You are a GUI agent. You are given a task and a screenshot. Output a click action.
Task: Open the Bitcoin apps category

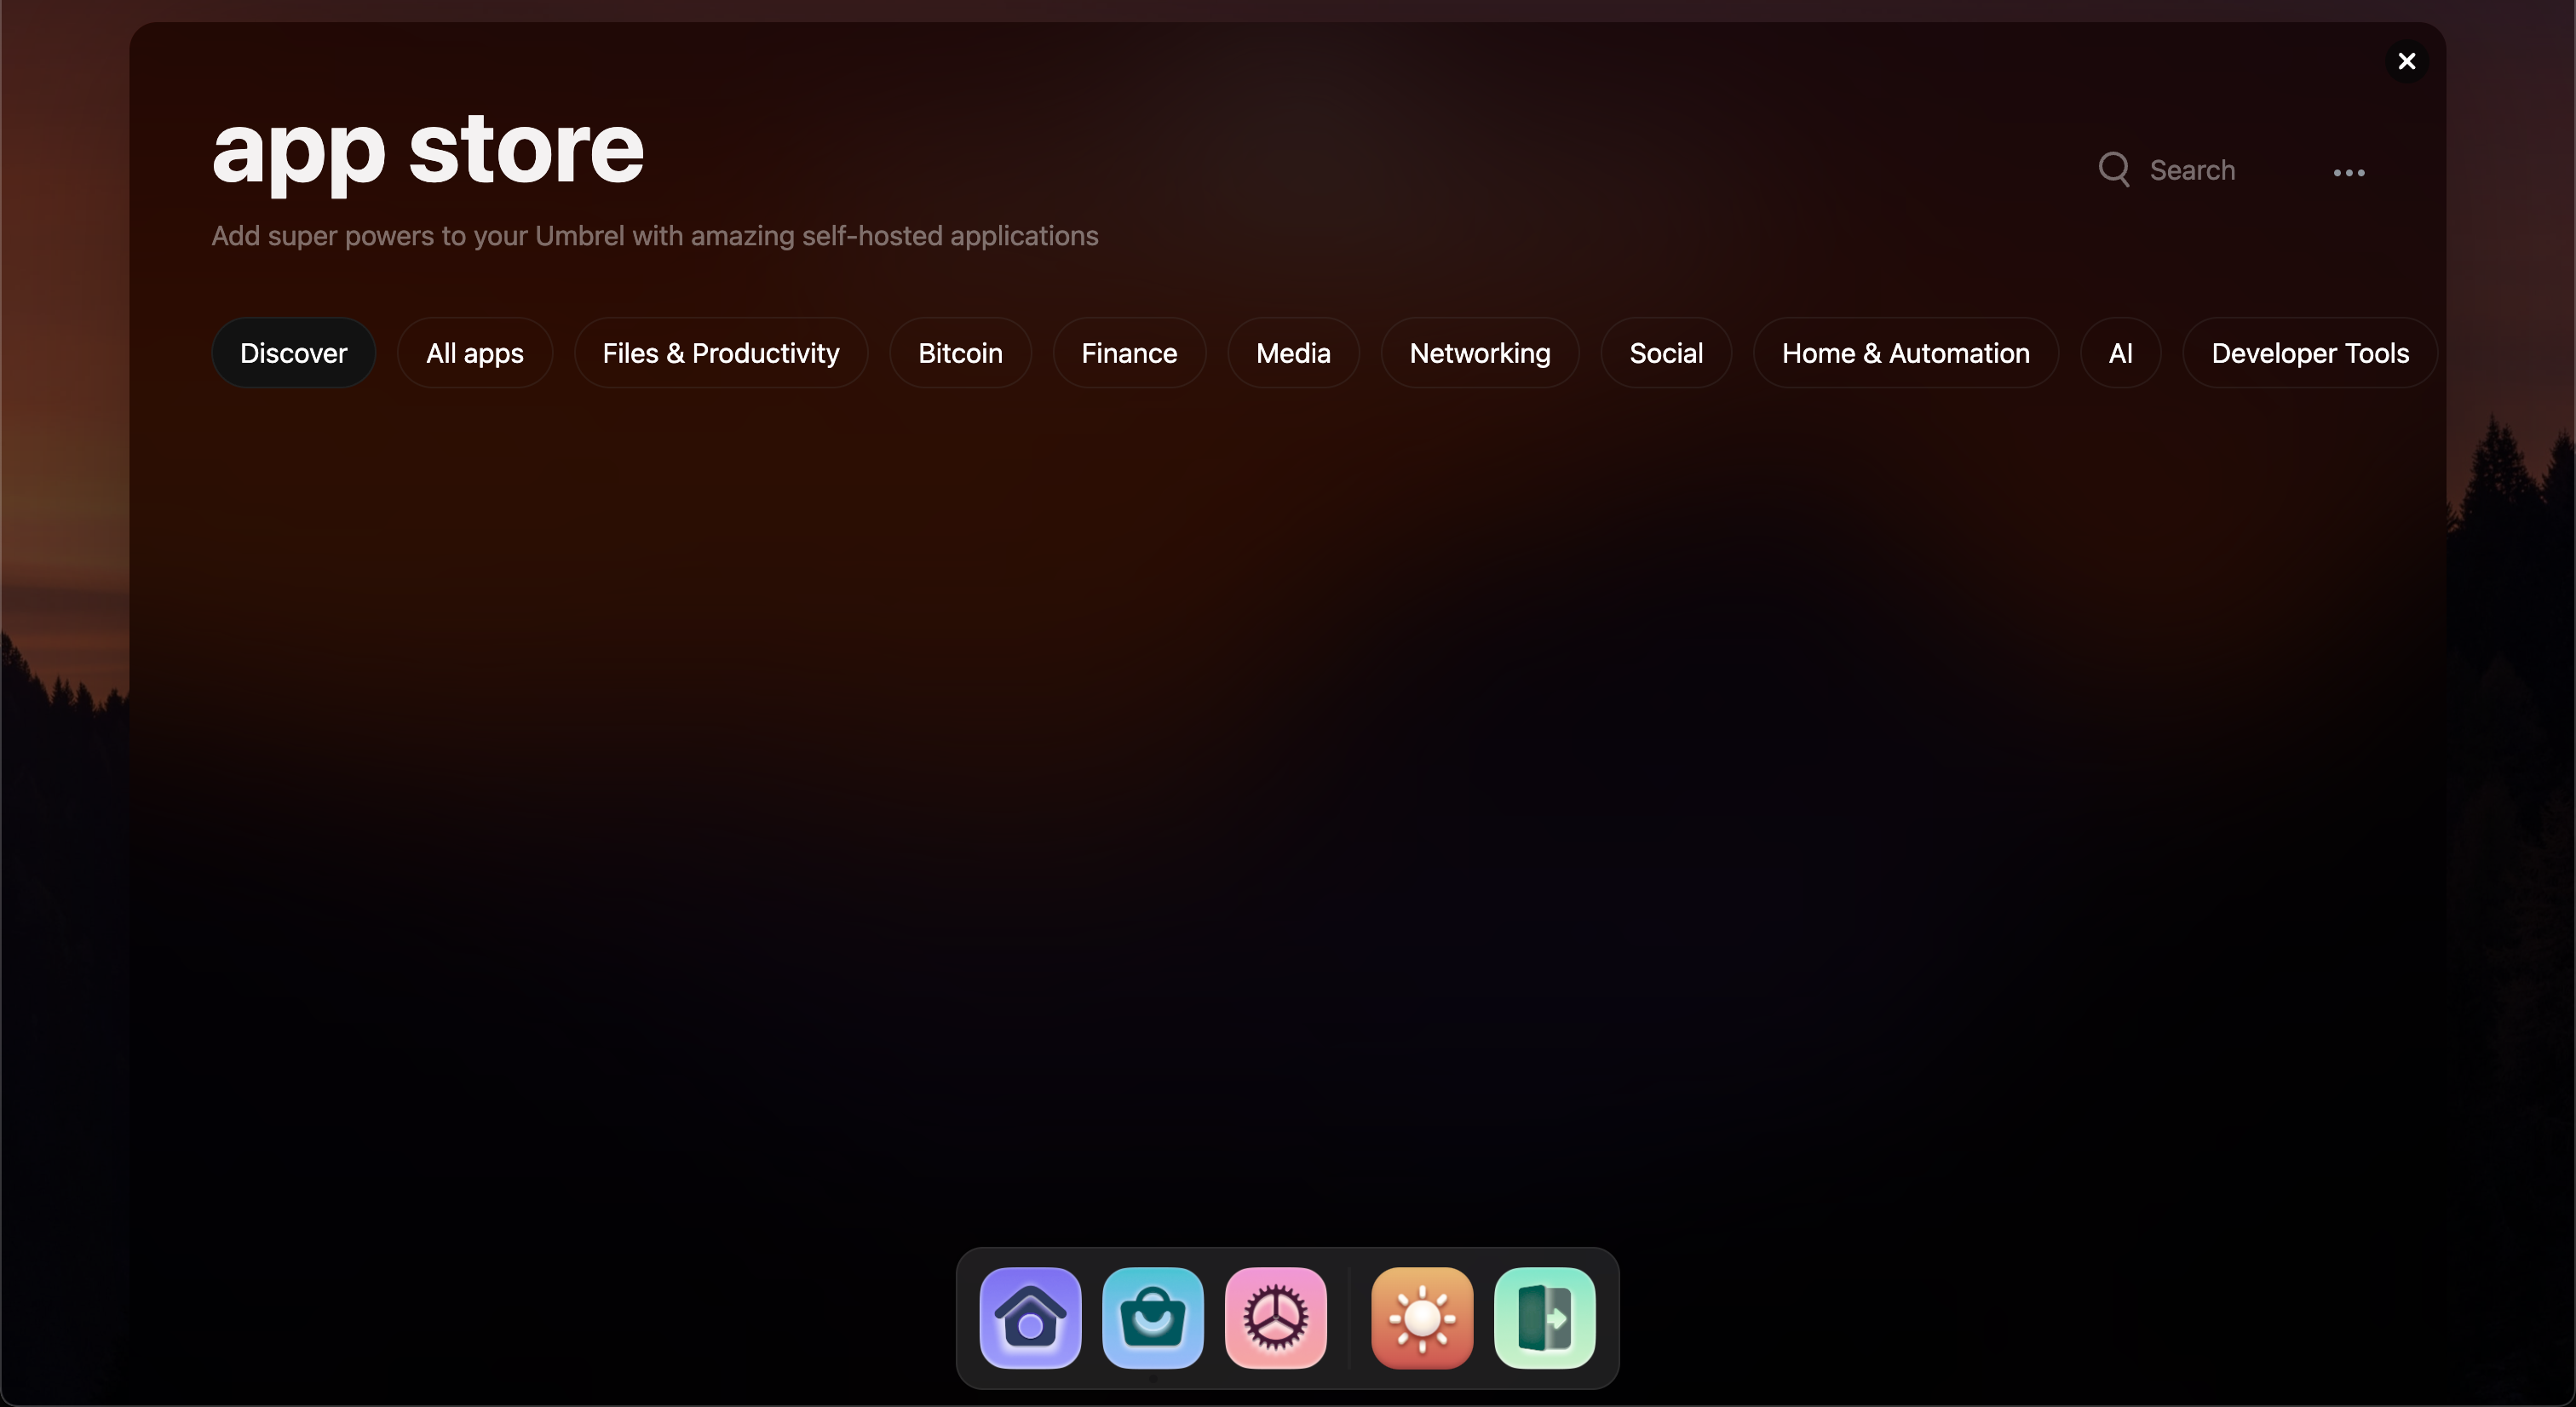coord(959,352)
